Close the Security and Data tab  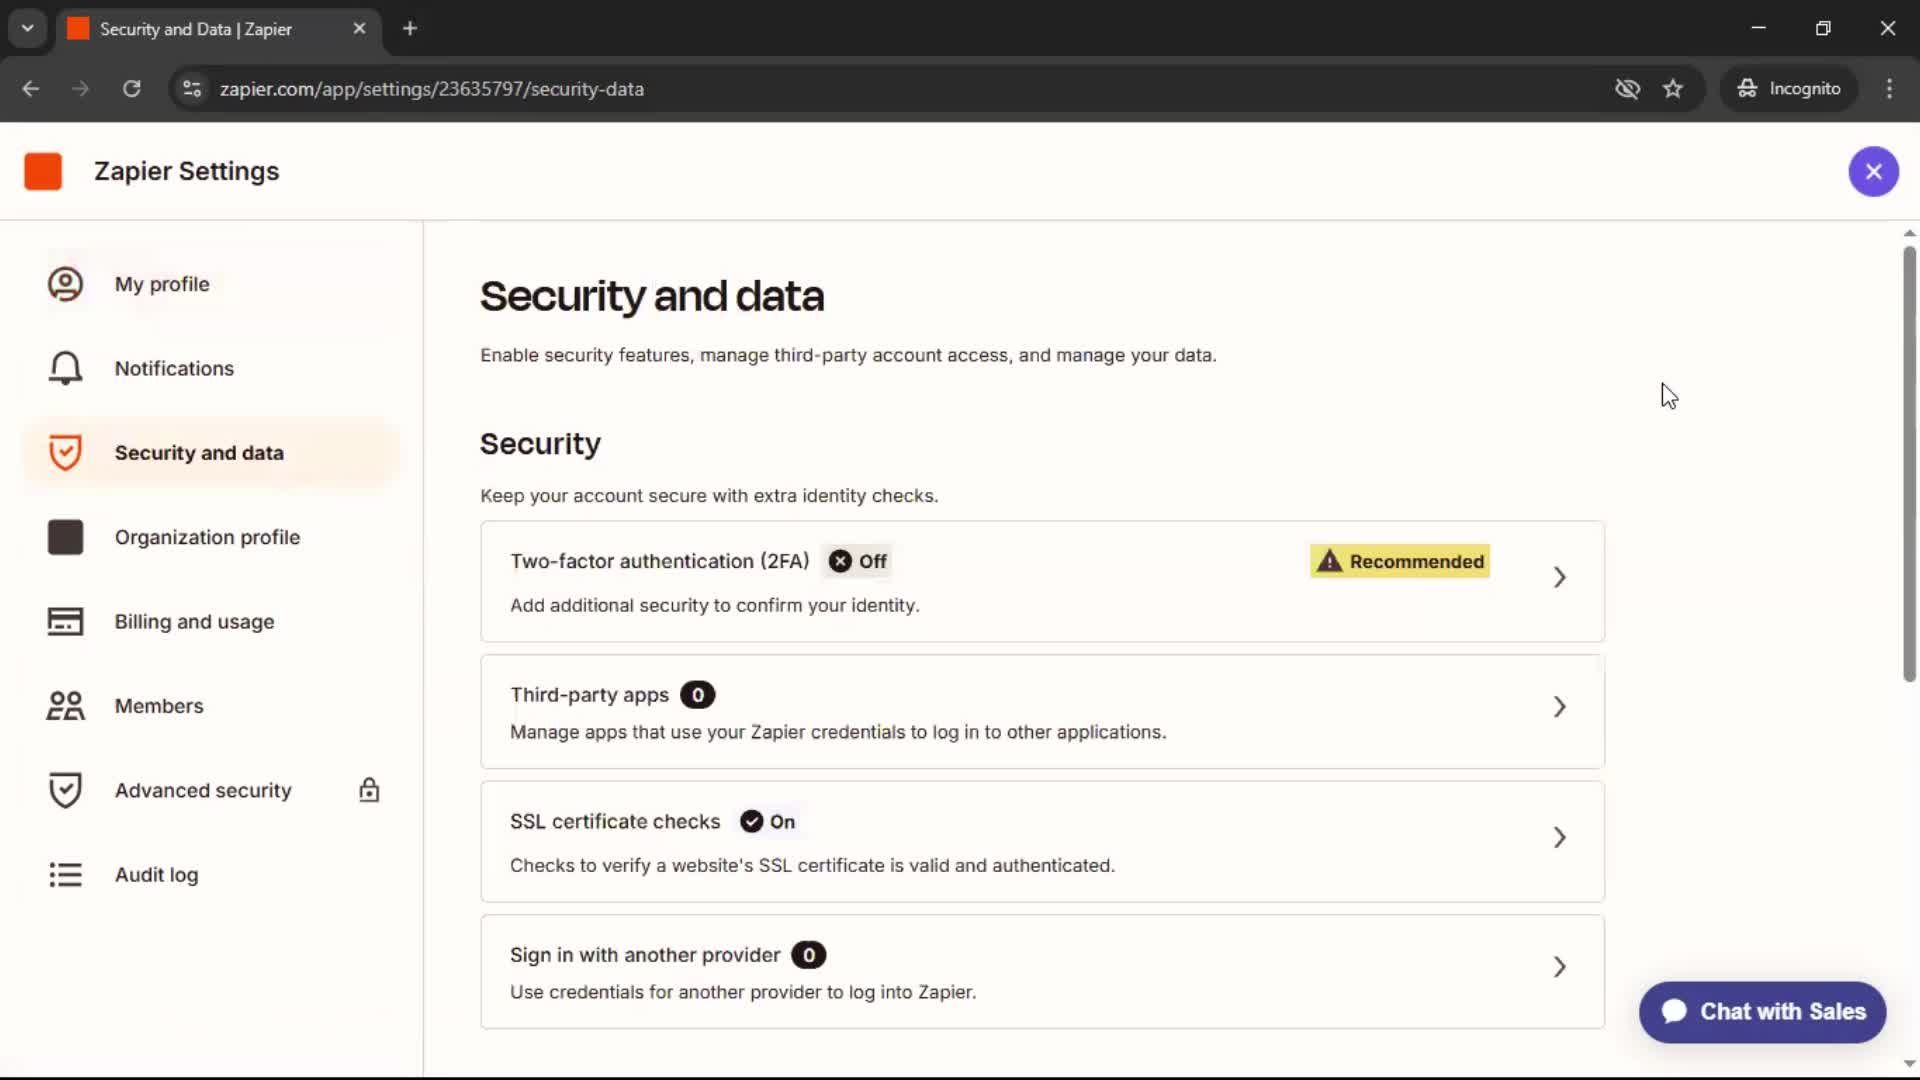(359, 29)
